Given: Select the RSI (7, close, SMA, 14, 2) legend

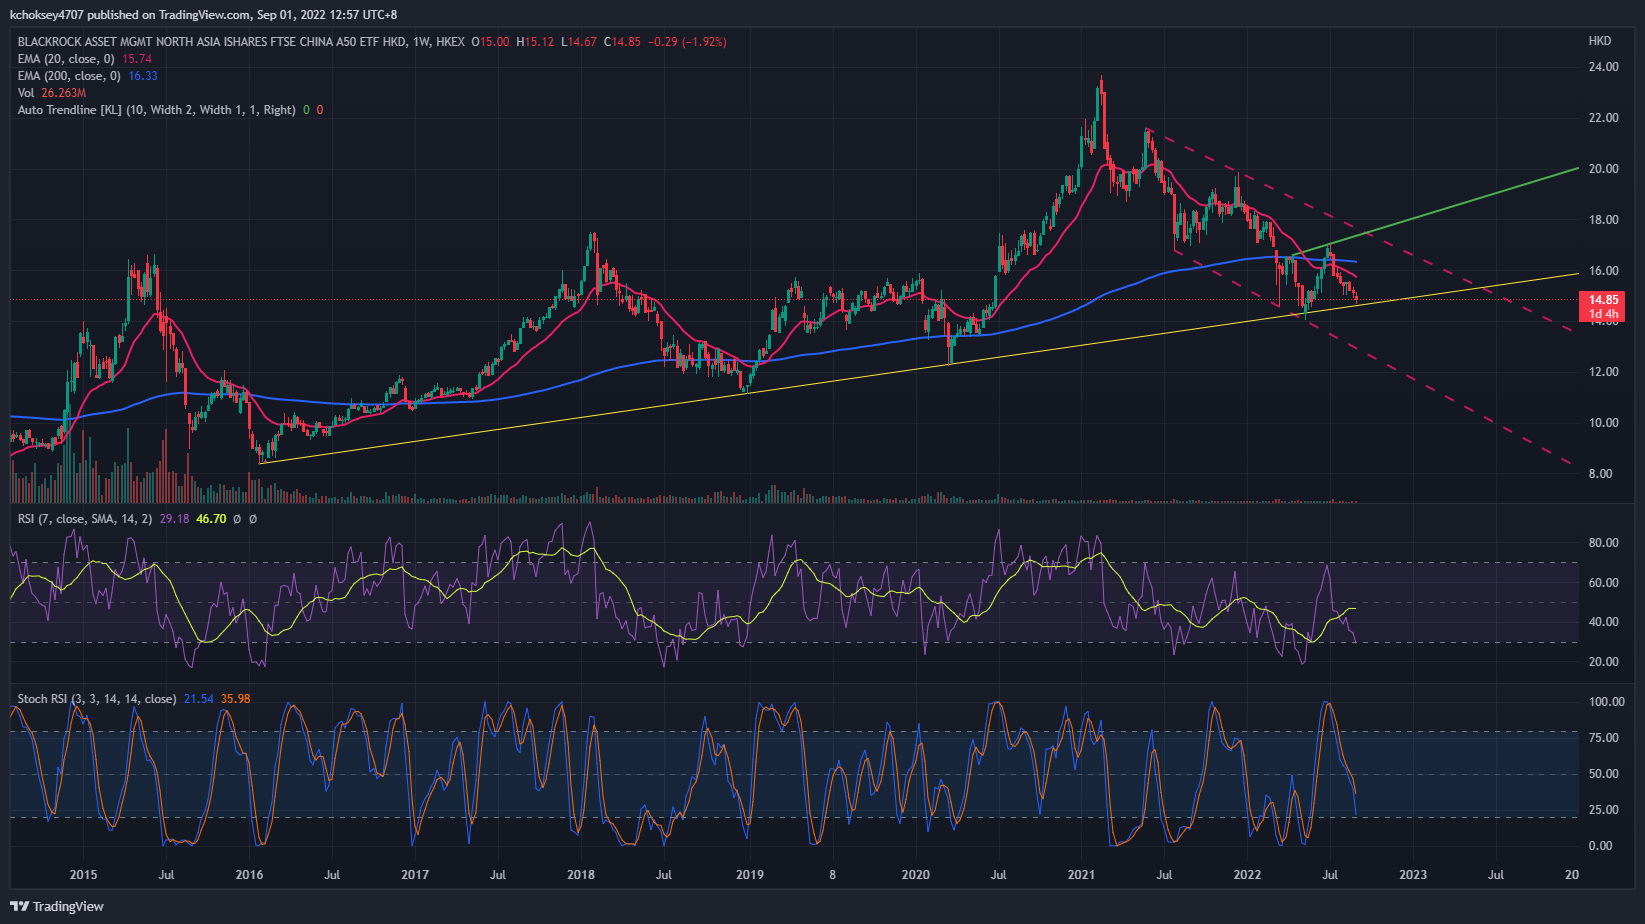Looking at the screenshot, I should pyautogui.click(x=85, y=519).
